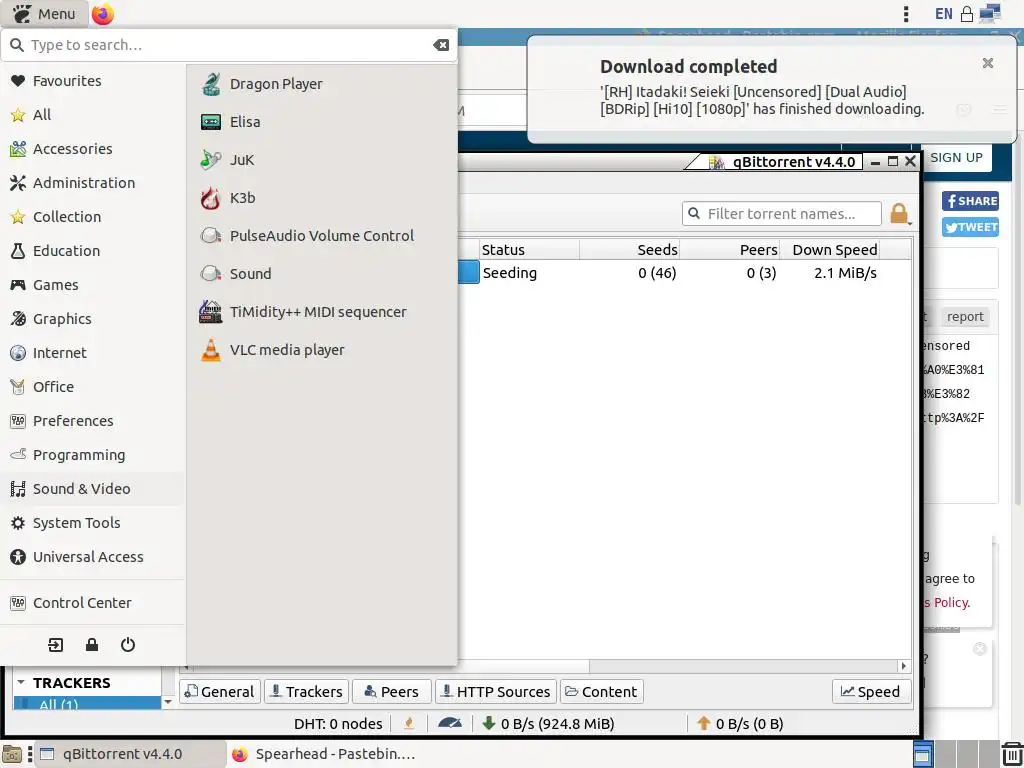The height and width of the screenshot is (768, 1024).
Task: Click the download speed 0 B/s (924.8 MiB)
Action: pos(549,724)
